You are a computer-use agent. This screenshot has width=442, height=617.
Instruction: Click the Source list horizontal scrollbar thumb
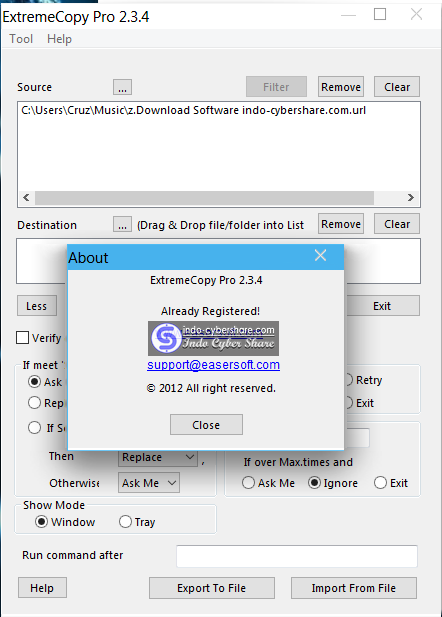pyautogui.click(x=204, y=198)
